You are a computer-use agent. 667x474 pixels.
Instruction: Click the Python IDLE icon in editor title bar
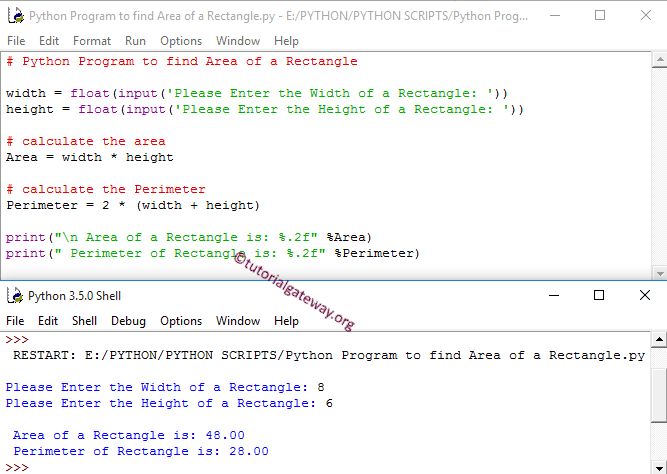[x=16, y=16]
